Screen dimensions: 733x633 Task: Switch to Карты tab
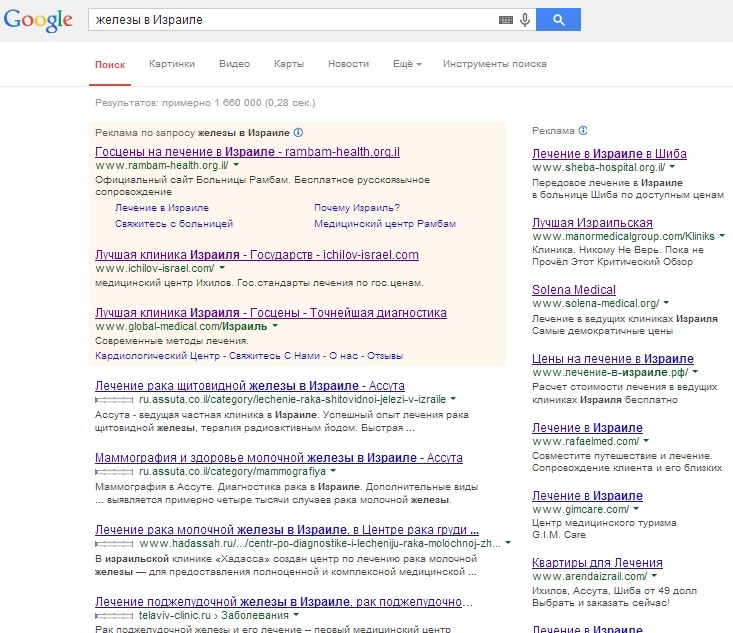pyautogui.click(x=289, y=64)
